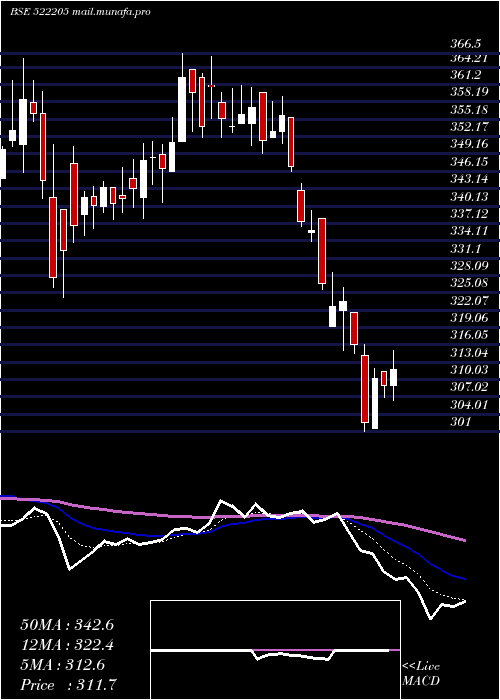Click the 361.2 price axis label
This screenshot has width=500, height=700.
pyautogui.click(x=465, y=75)
